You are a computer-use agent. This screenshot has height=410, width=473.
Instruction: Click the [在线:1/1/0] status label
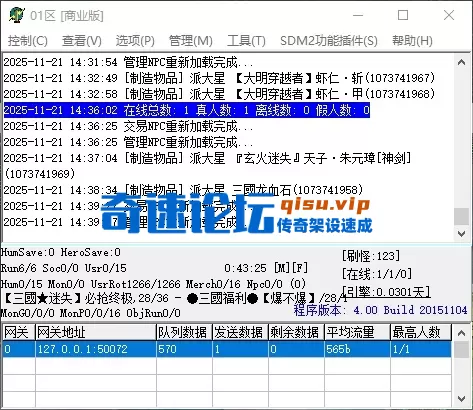click(x=377, y=274)
